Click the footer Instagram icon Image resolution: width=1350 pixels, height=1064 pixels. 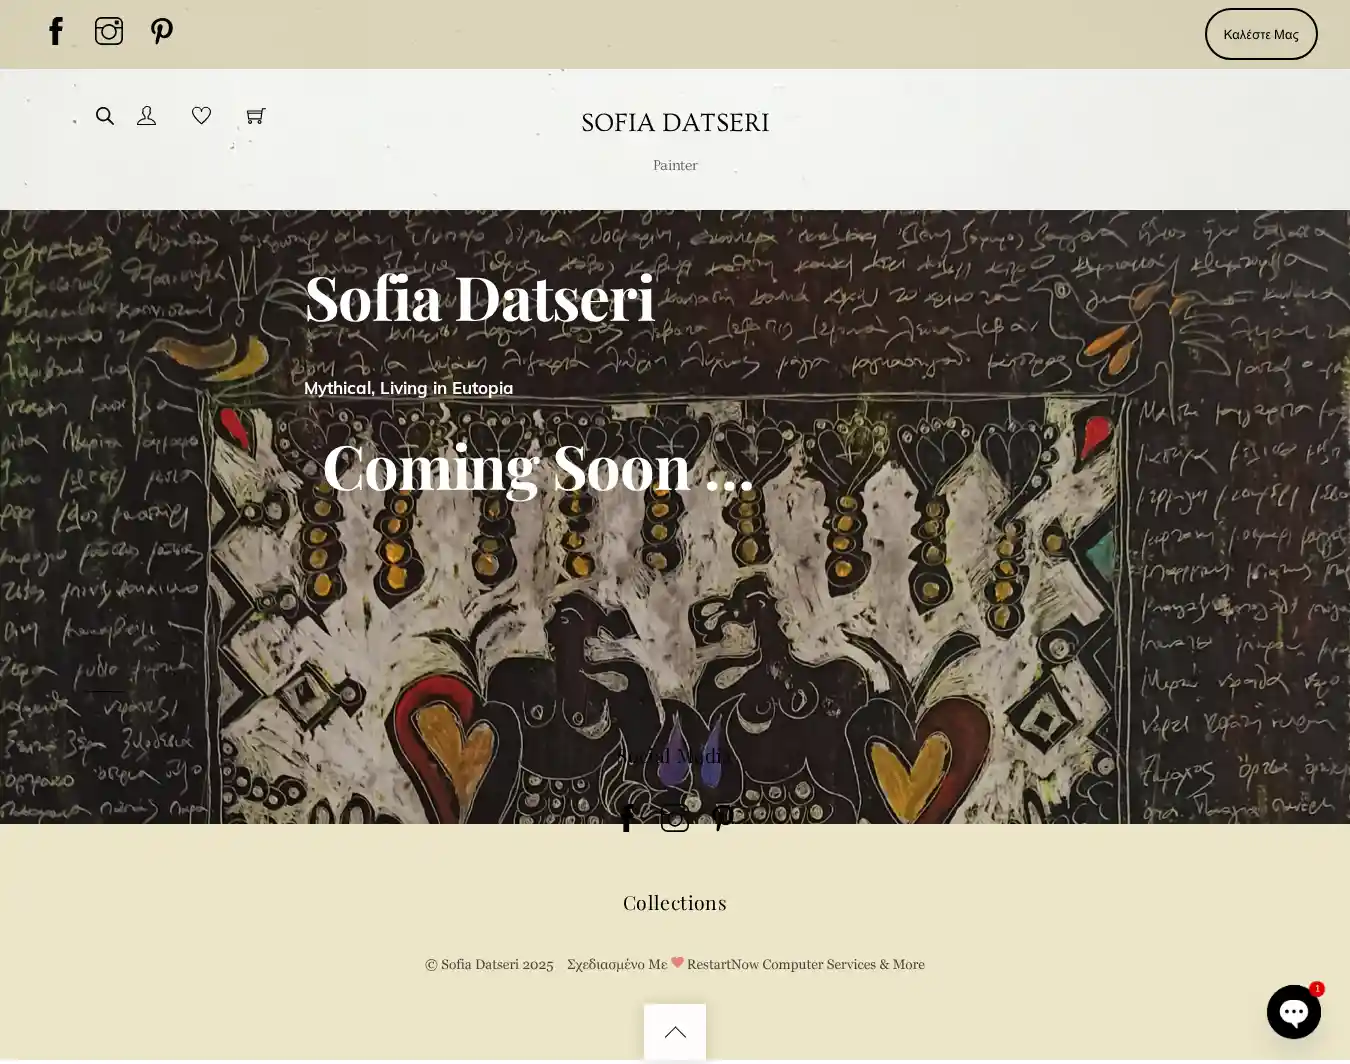[x=675, y=818]
